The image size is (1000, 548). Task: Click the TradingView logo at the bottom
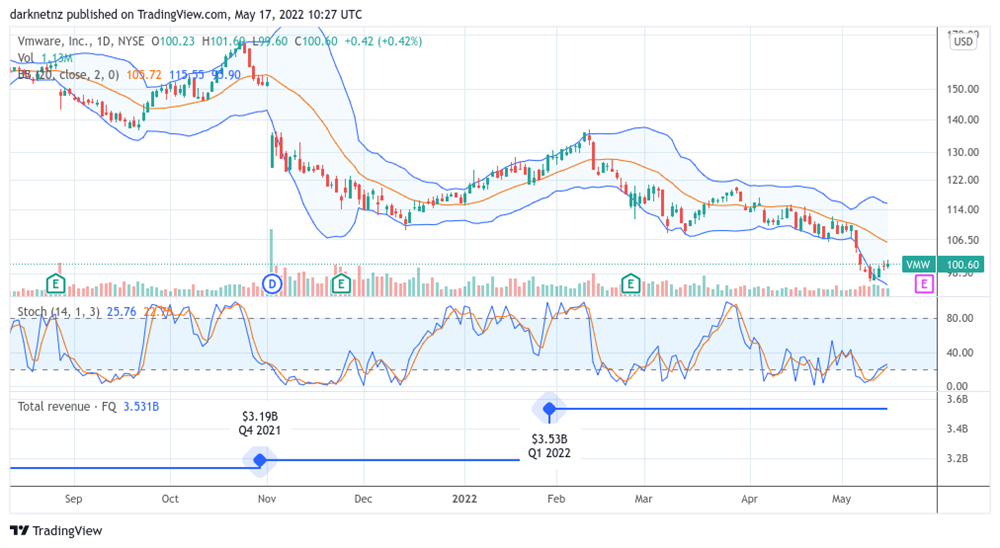[56, 531]
